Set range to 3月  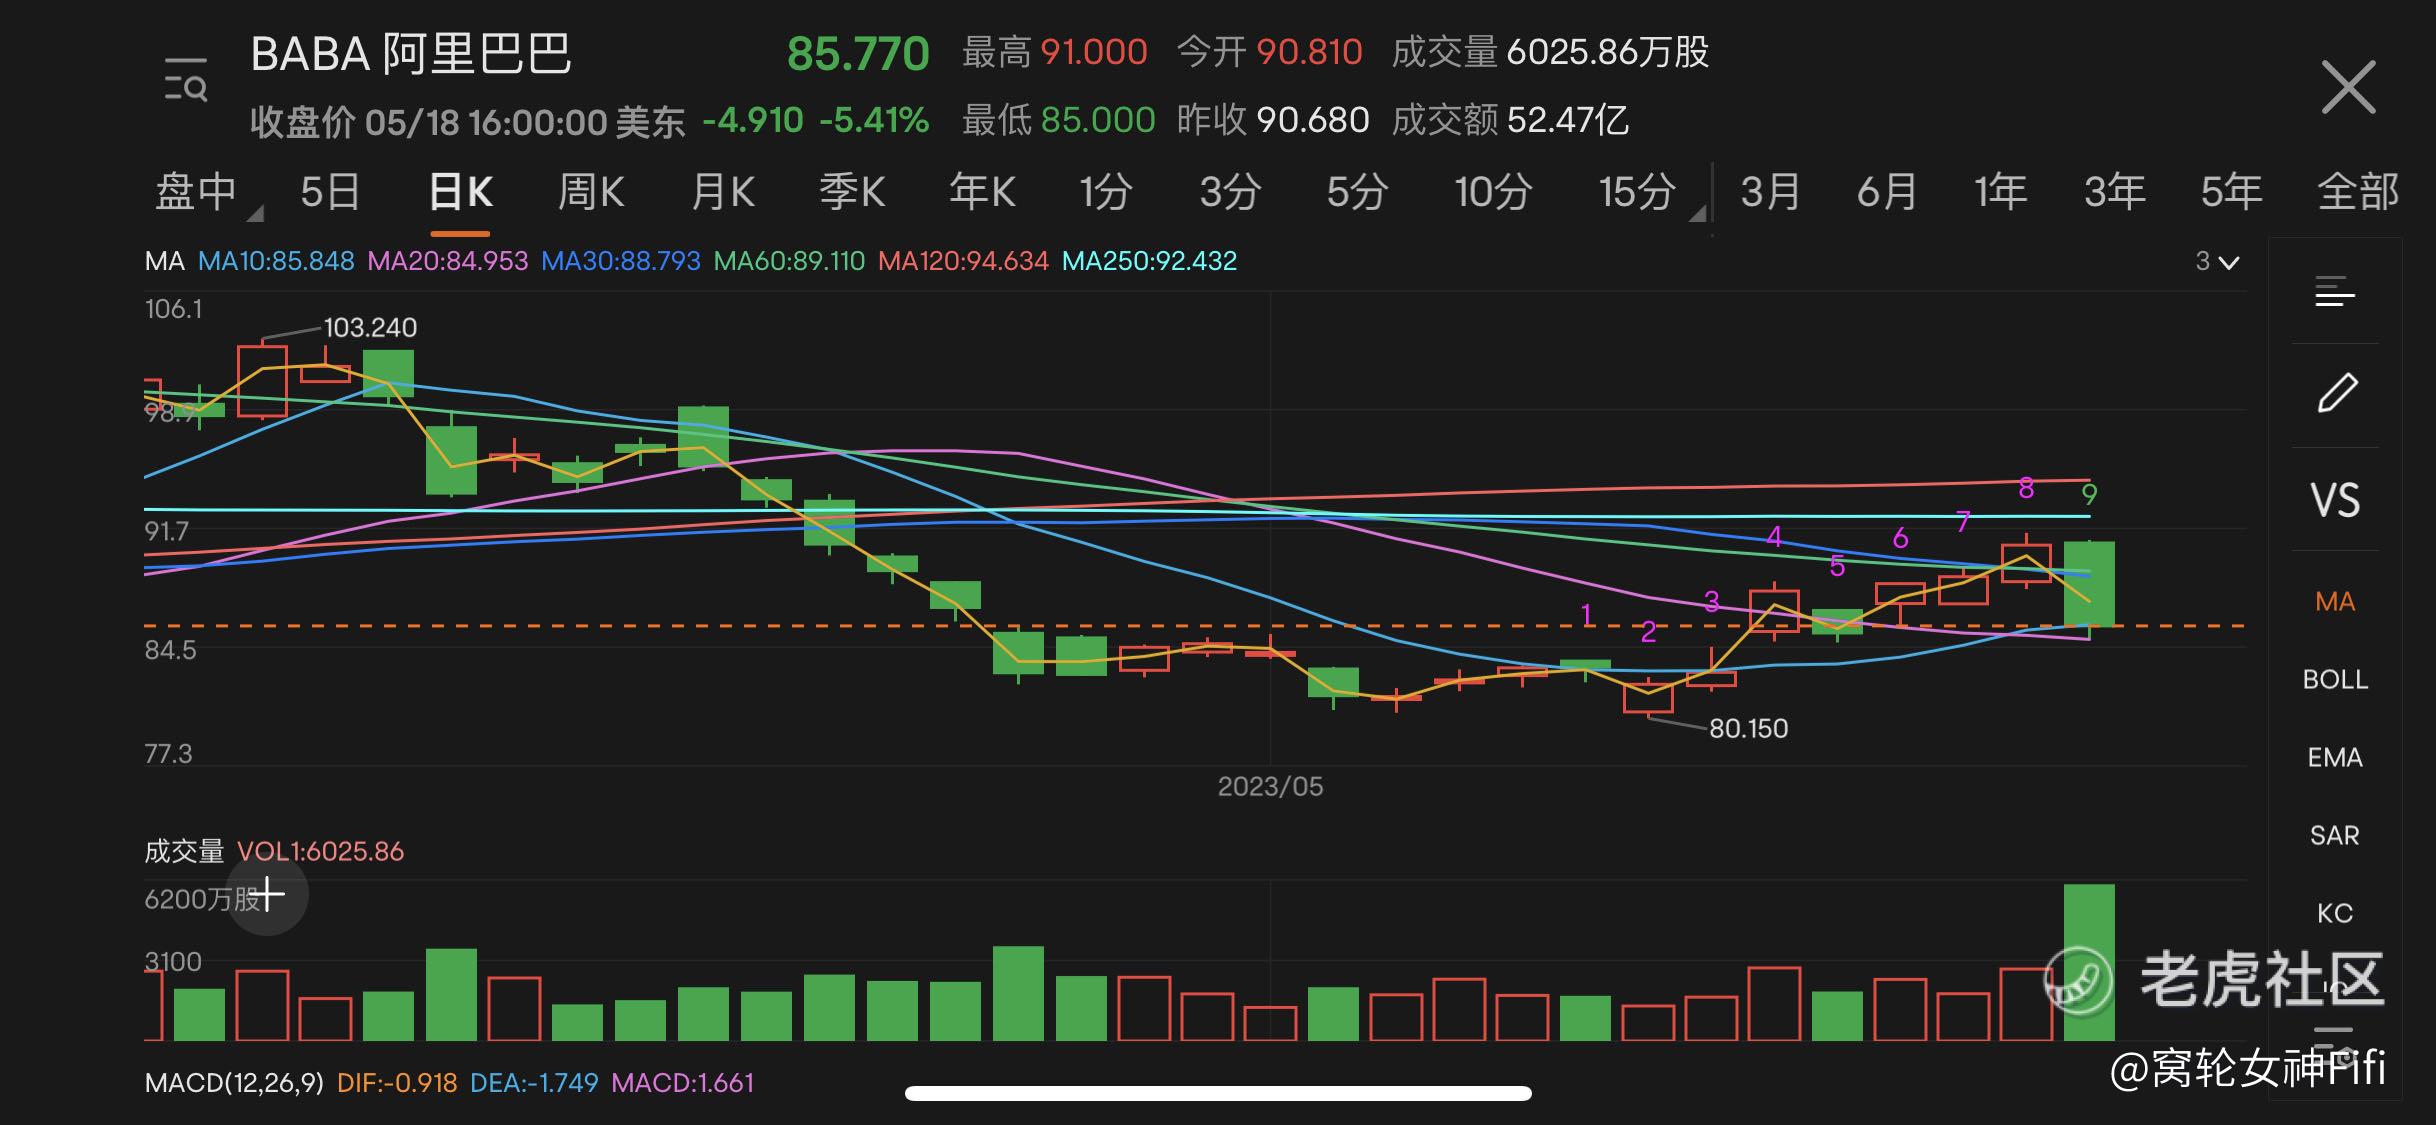[x=1770, y=191]
